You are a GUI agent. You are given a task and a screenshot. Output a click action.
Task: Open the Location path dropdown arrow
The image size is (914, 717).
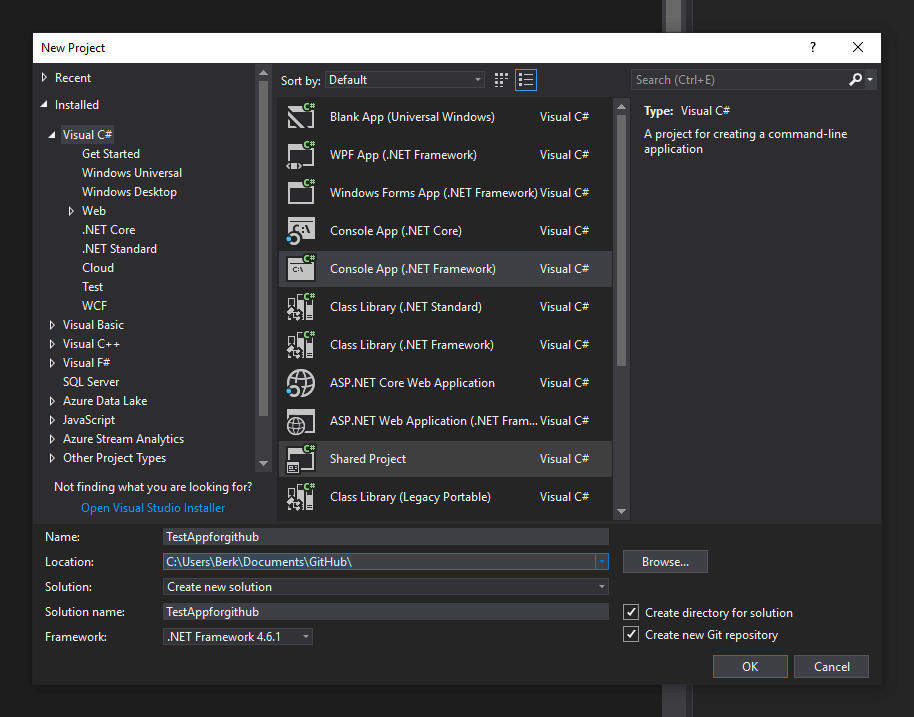pos(602,561)
